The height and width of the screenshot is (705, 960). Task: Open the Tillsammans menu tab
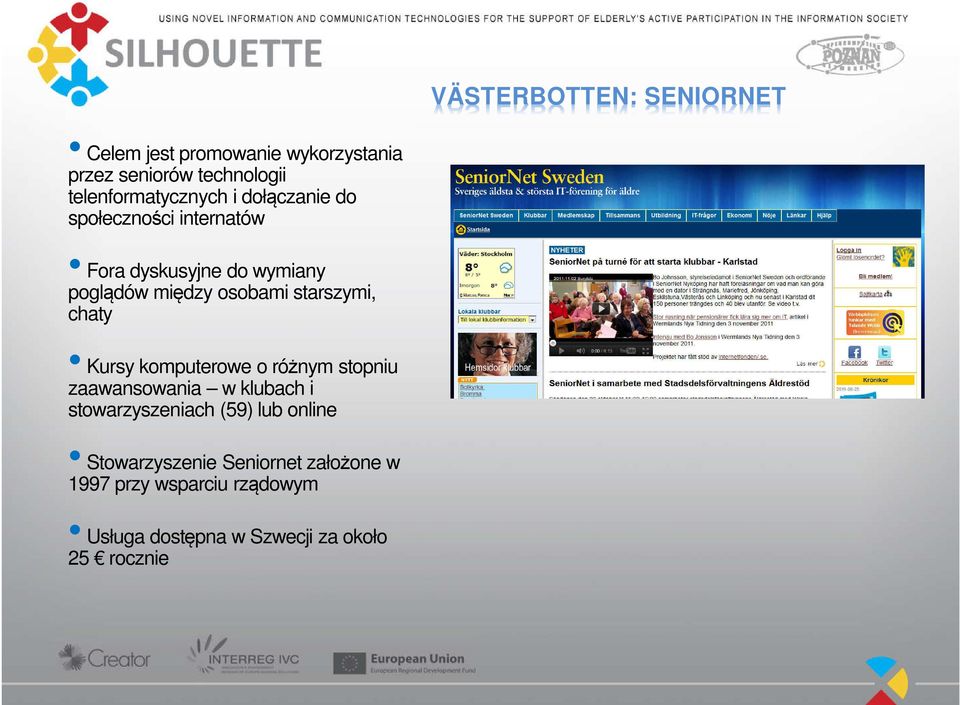(x=623, y=215)
